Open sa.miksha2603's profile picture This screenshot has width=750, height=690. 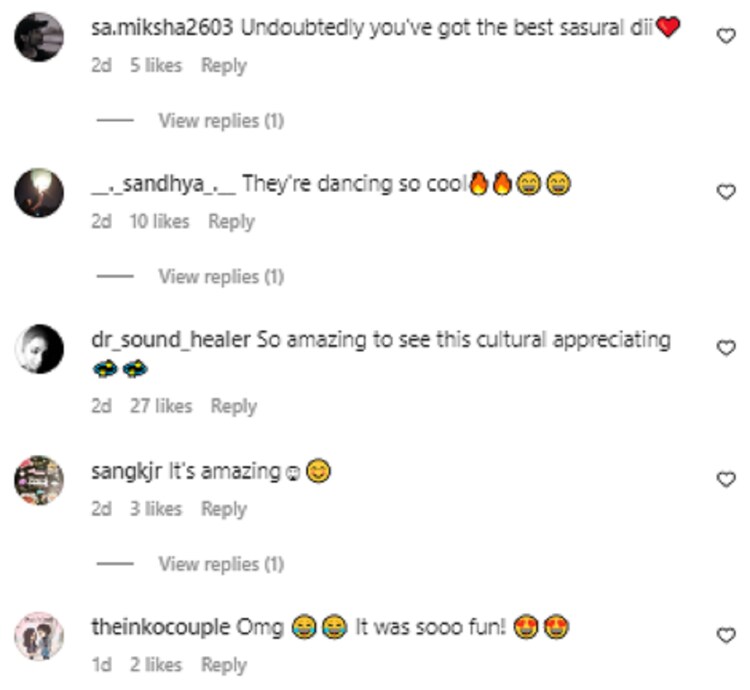(39, 37)
